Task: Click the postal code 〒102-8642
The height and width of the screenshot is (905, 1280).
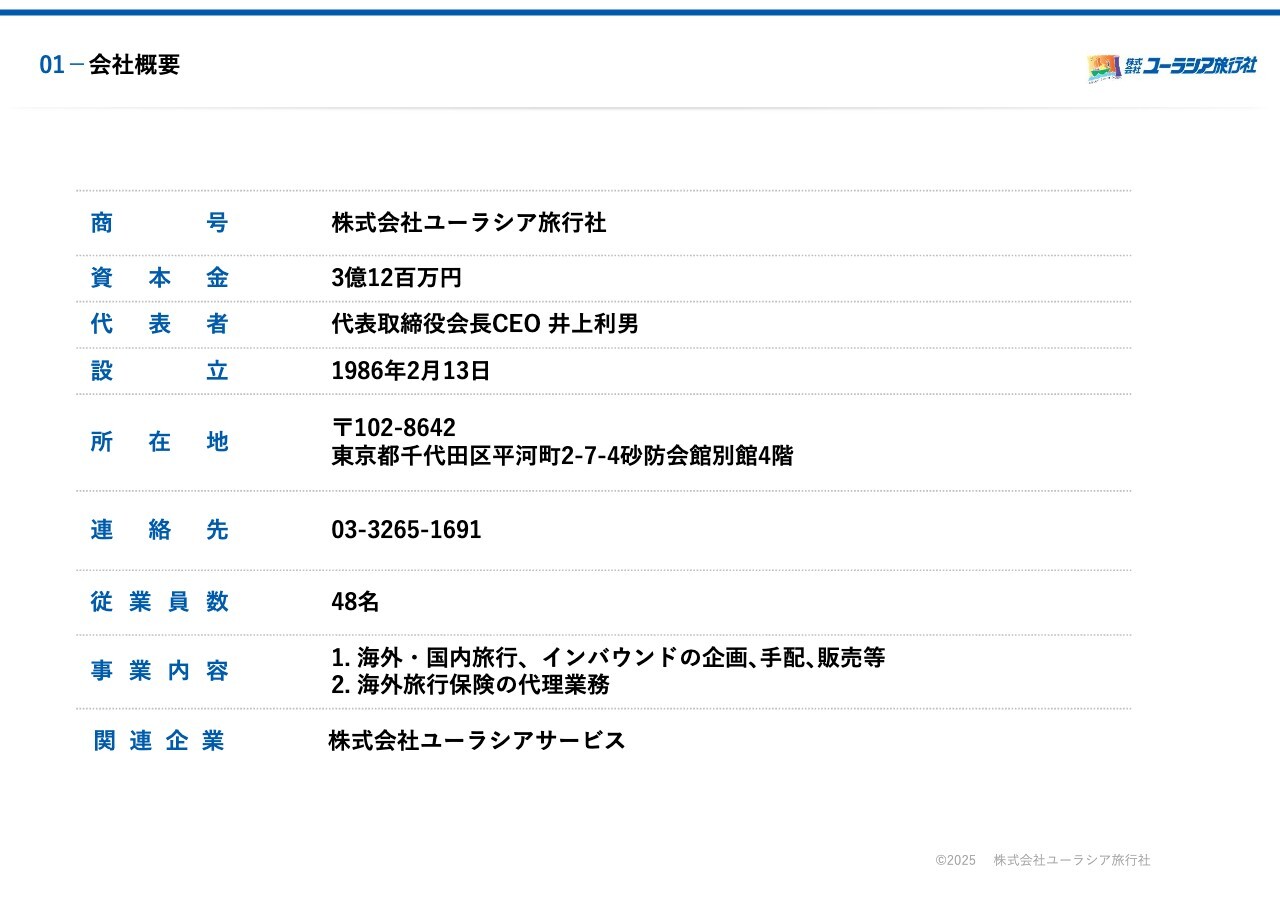Action: click(x=393, y=428)
